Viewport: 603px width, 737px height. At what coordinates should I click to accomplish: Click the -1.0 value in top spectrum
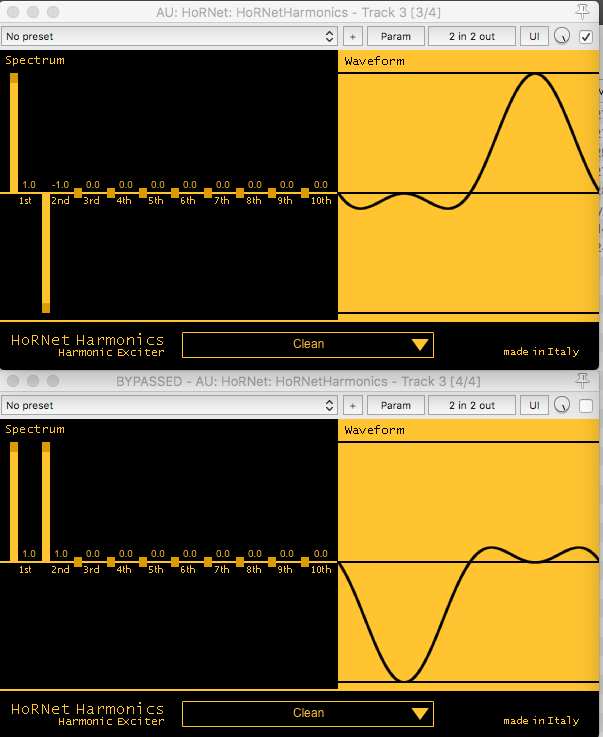(60, 184)
